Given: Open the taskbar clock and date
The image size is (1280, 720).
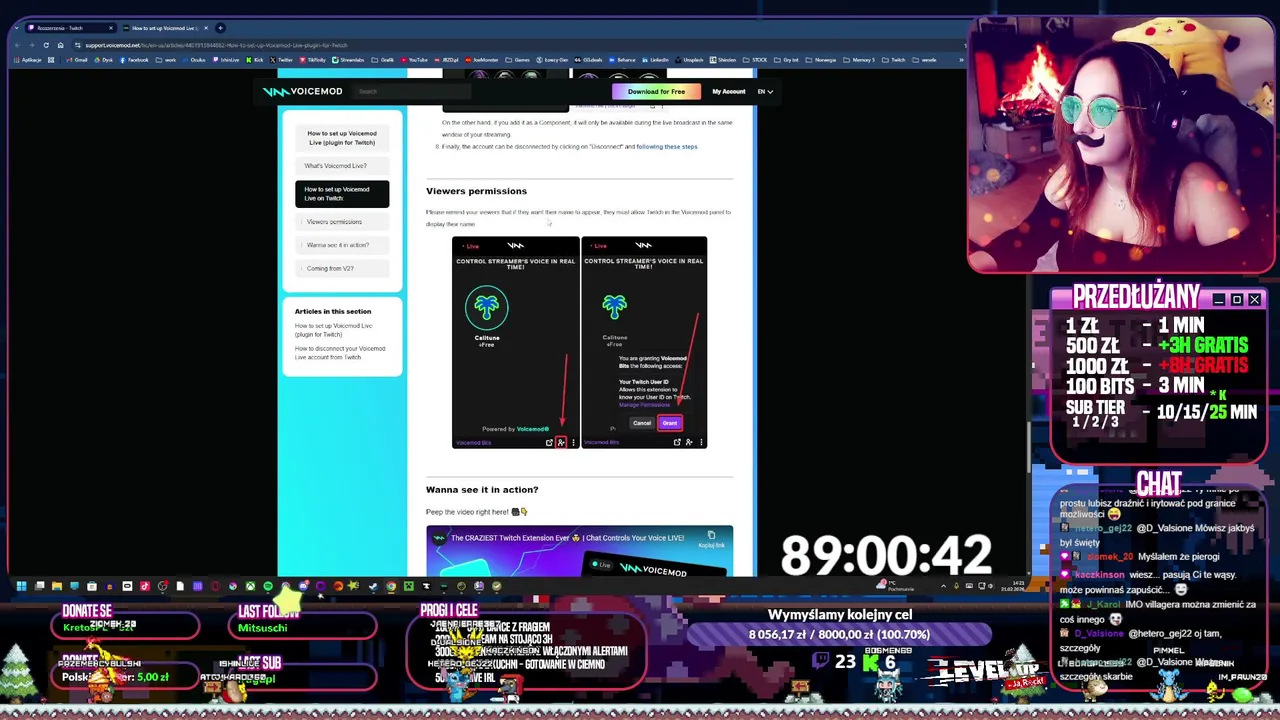Looking at the screenshot, I should pyautogui.click(x=1013, y=586).
